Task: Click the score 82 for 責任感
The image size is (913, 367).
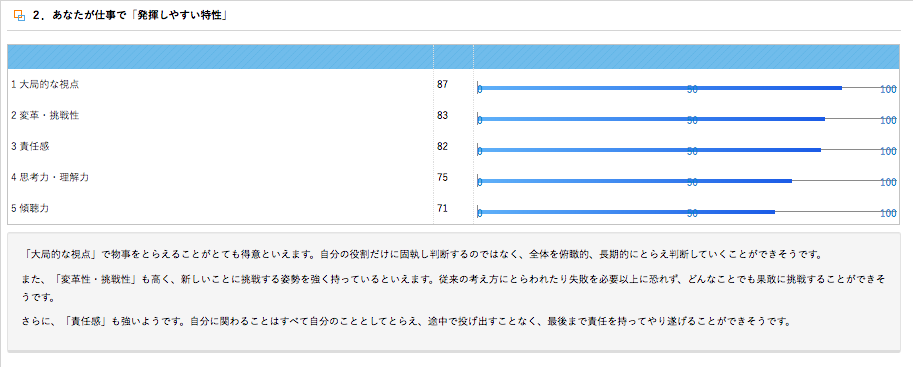Action: tap(443, 146)
